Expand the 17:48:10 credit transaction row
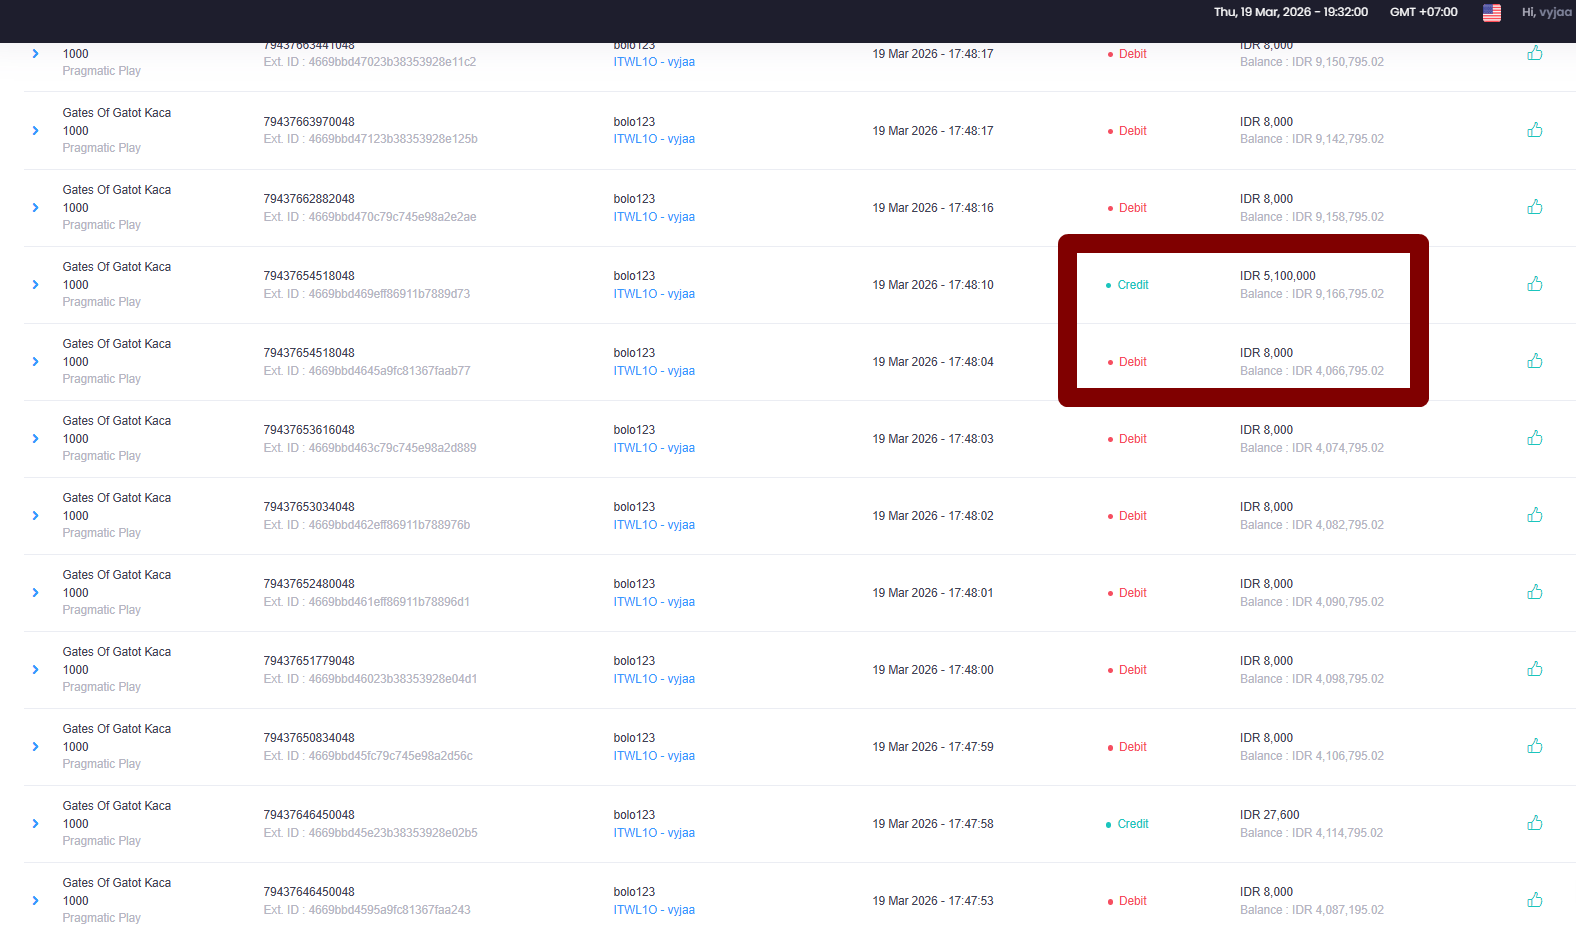 pos(36,285)
